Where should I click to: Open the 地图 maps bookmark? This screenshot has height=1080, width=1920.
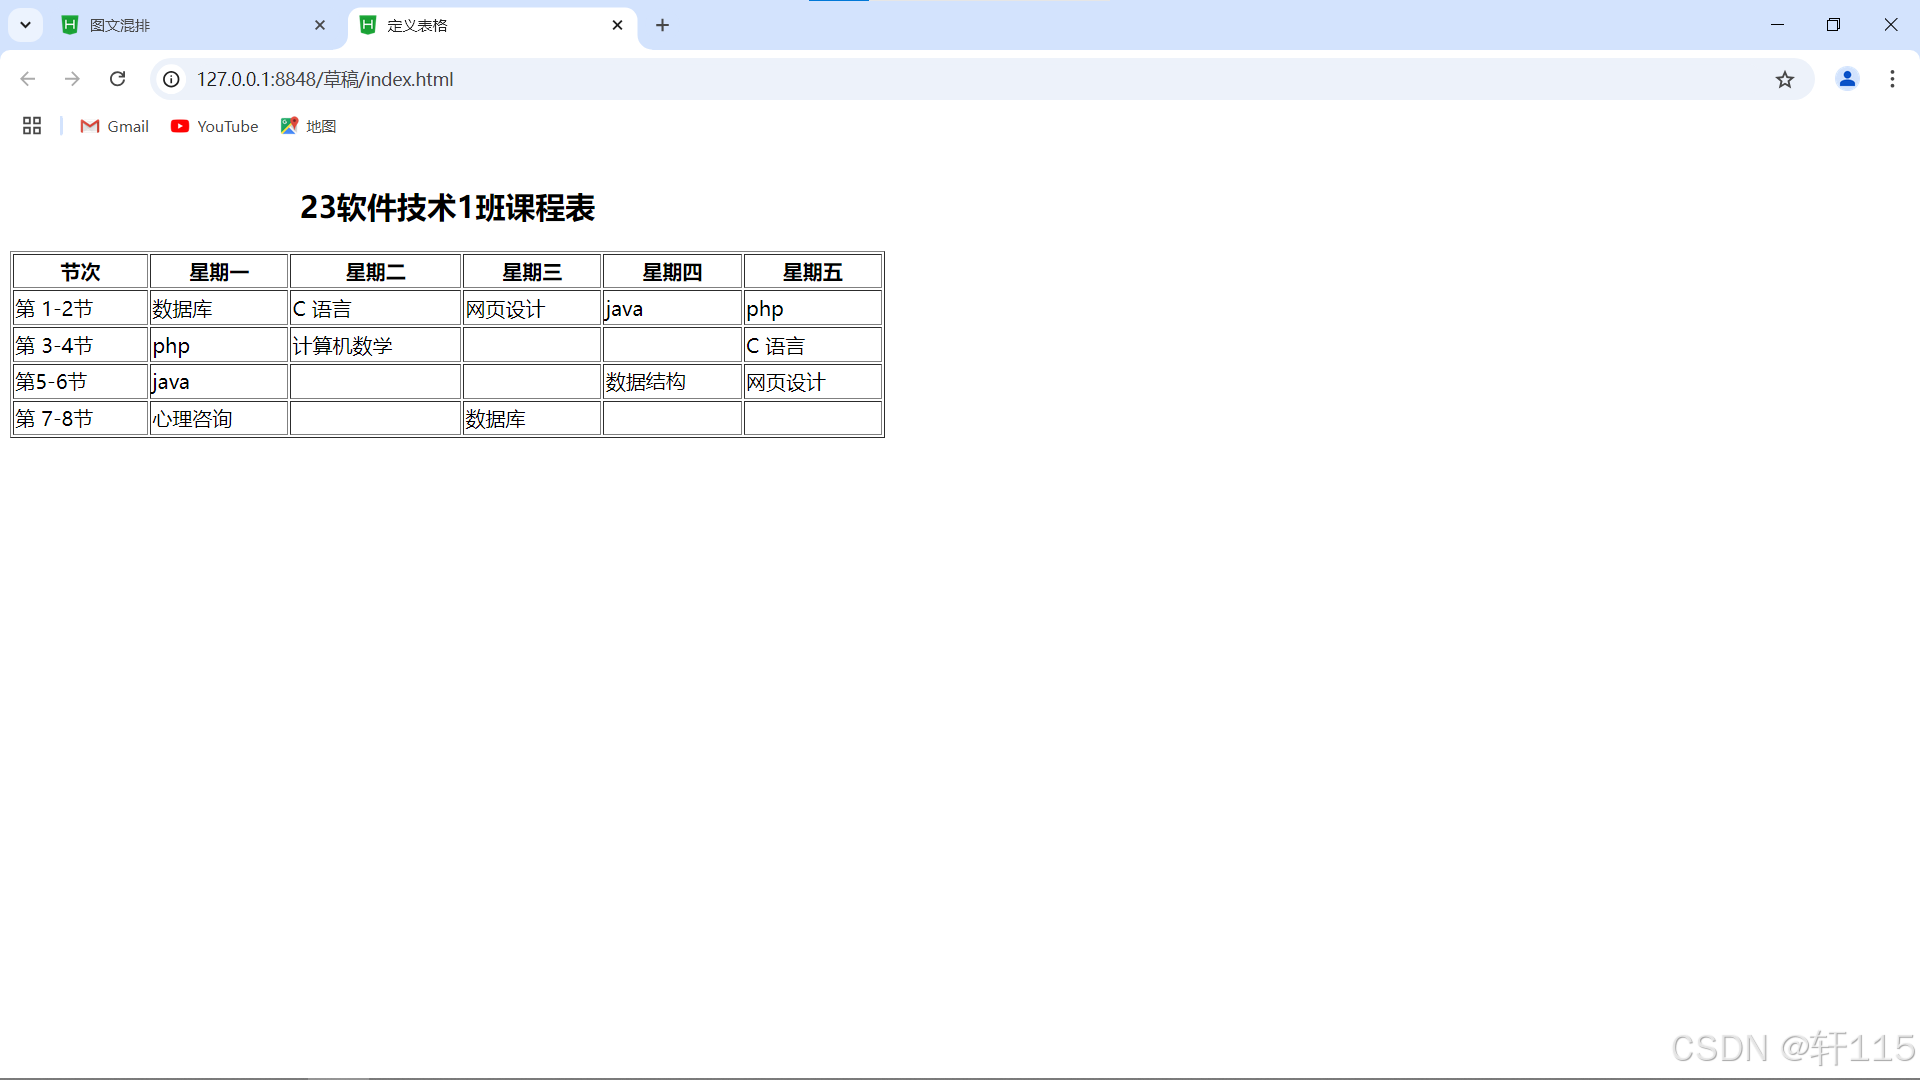point(309,126)
